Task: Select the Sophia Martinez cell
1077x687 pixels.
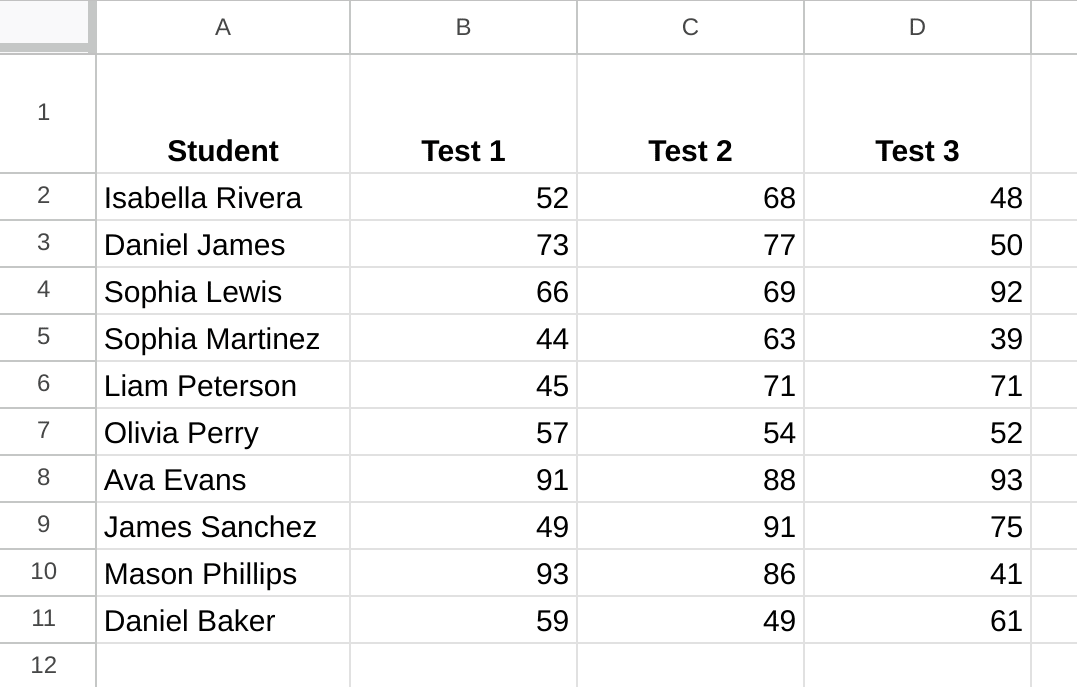Action: coord(223,338)
